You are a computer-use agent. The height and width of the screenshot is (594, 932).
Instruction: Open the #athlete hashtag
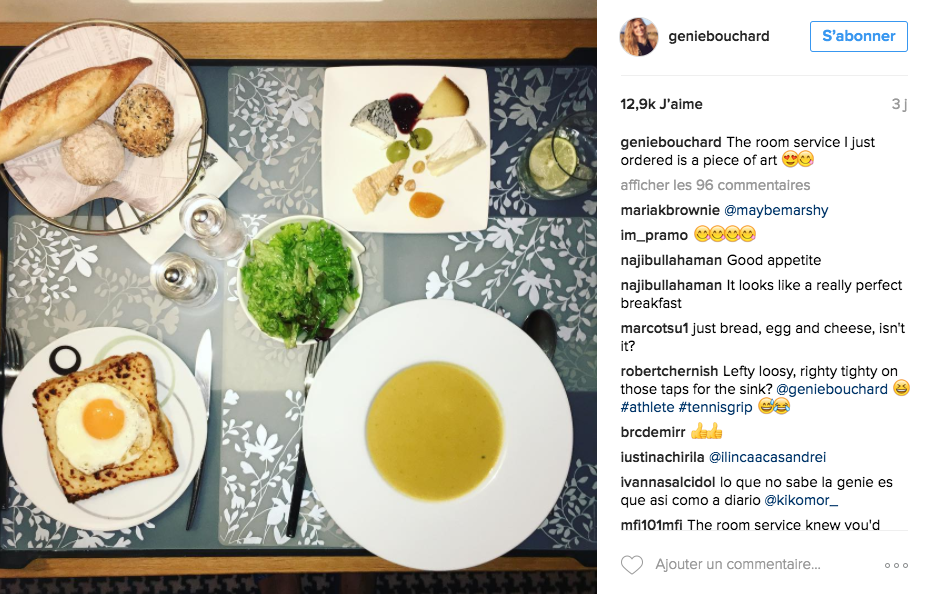(647, 407)
